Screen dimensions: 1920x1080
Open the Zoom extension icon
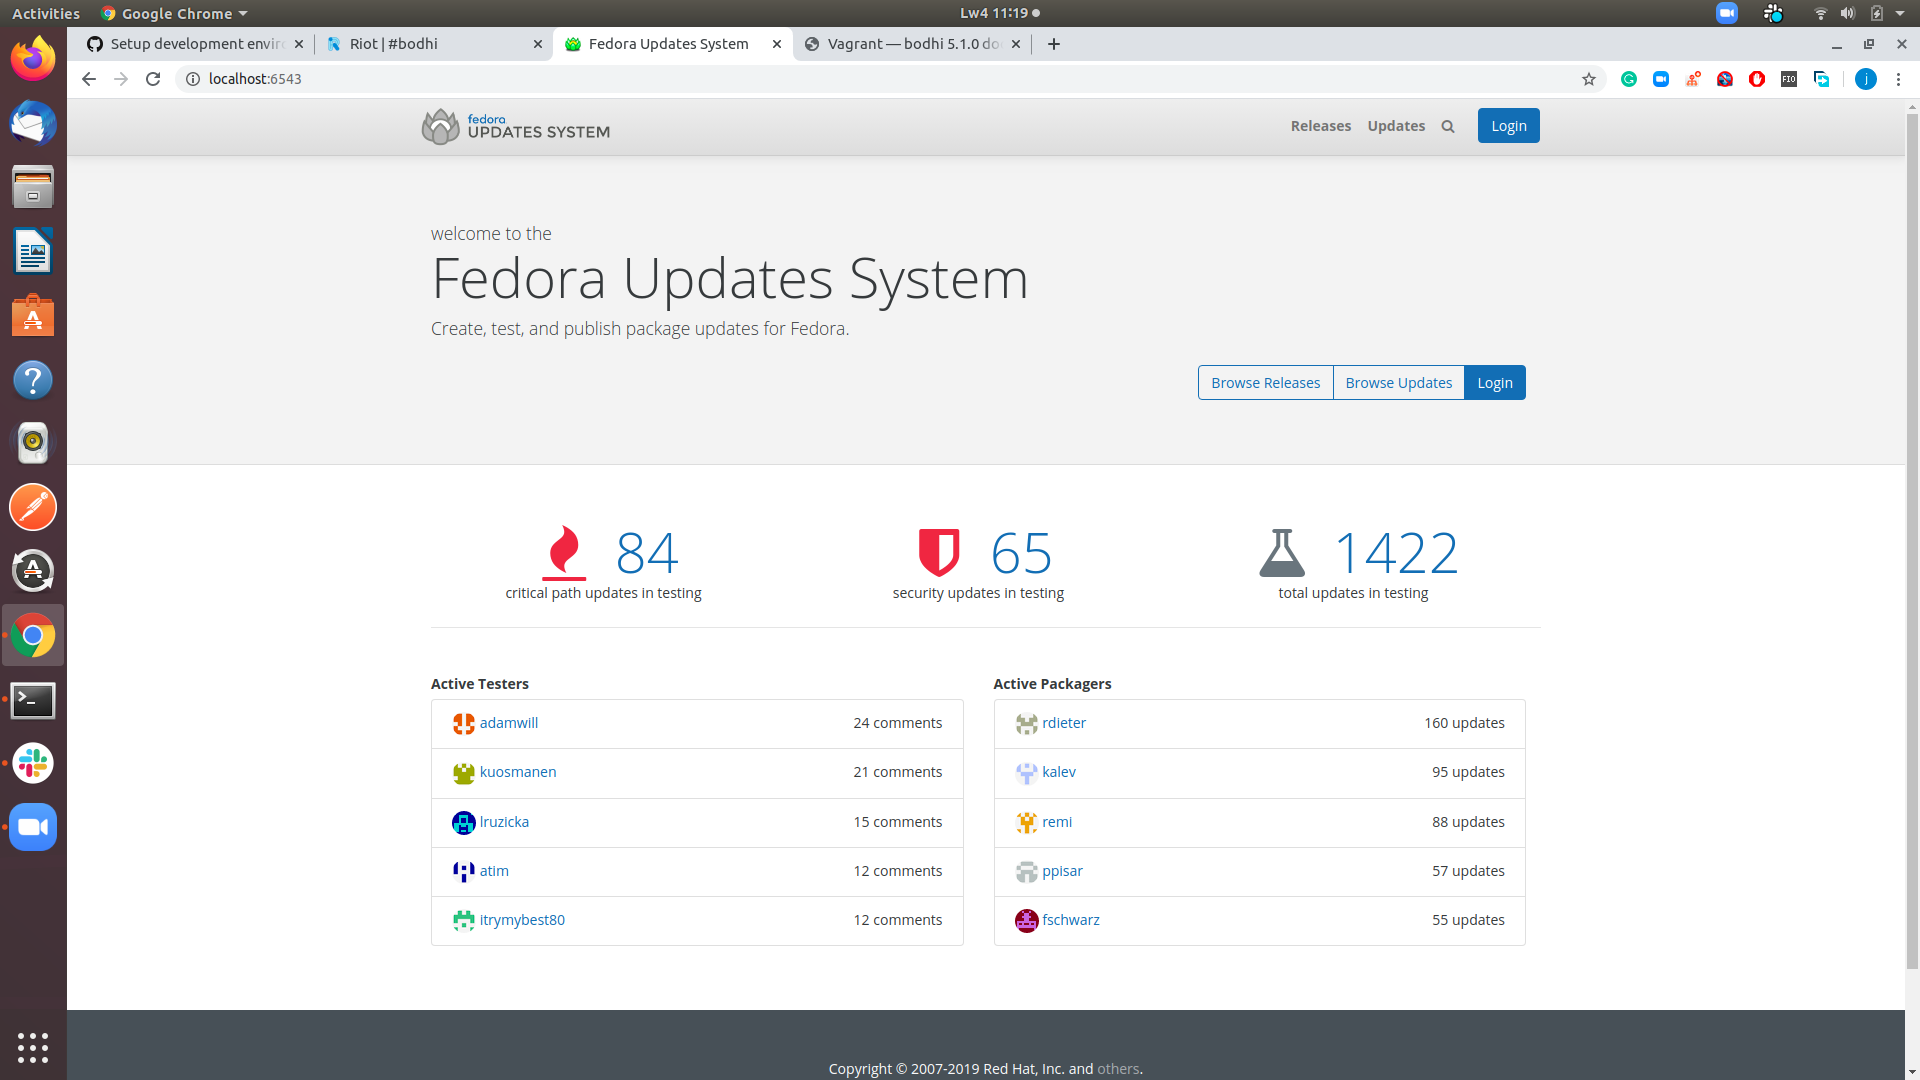pos(1661,79)
